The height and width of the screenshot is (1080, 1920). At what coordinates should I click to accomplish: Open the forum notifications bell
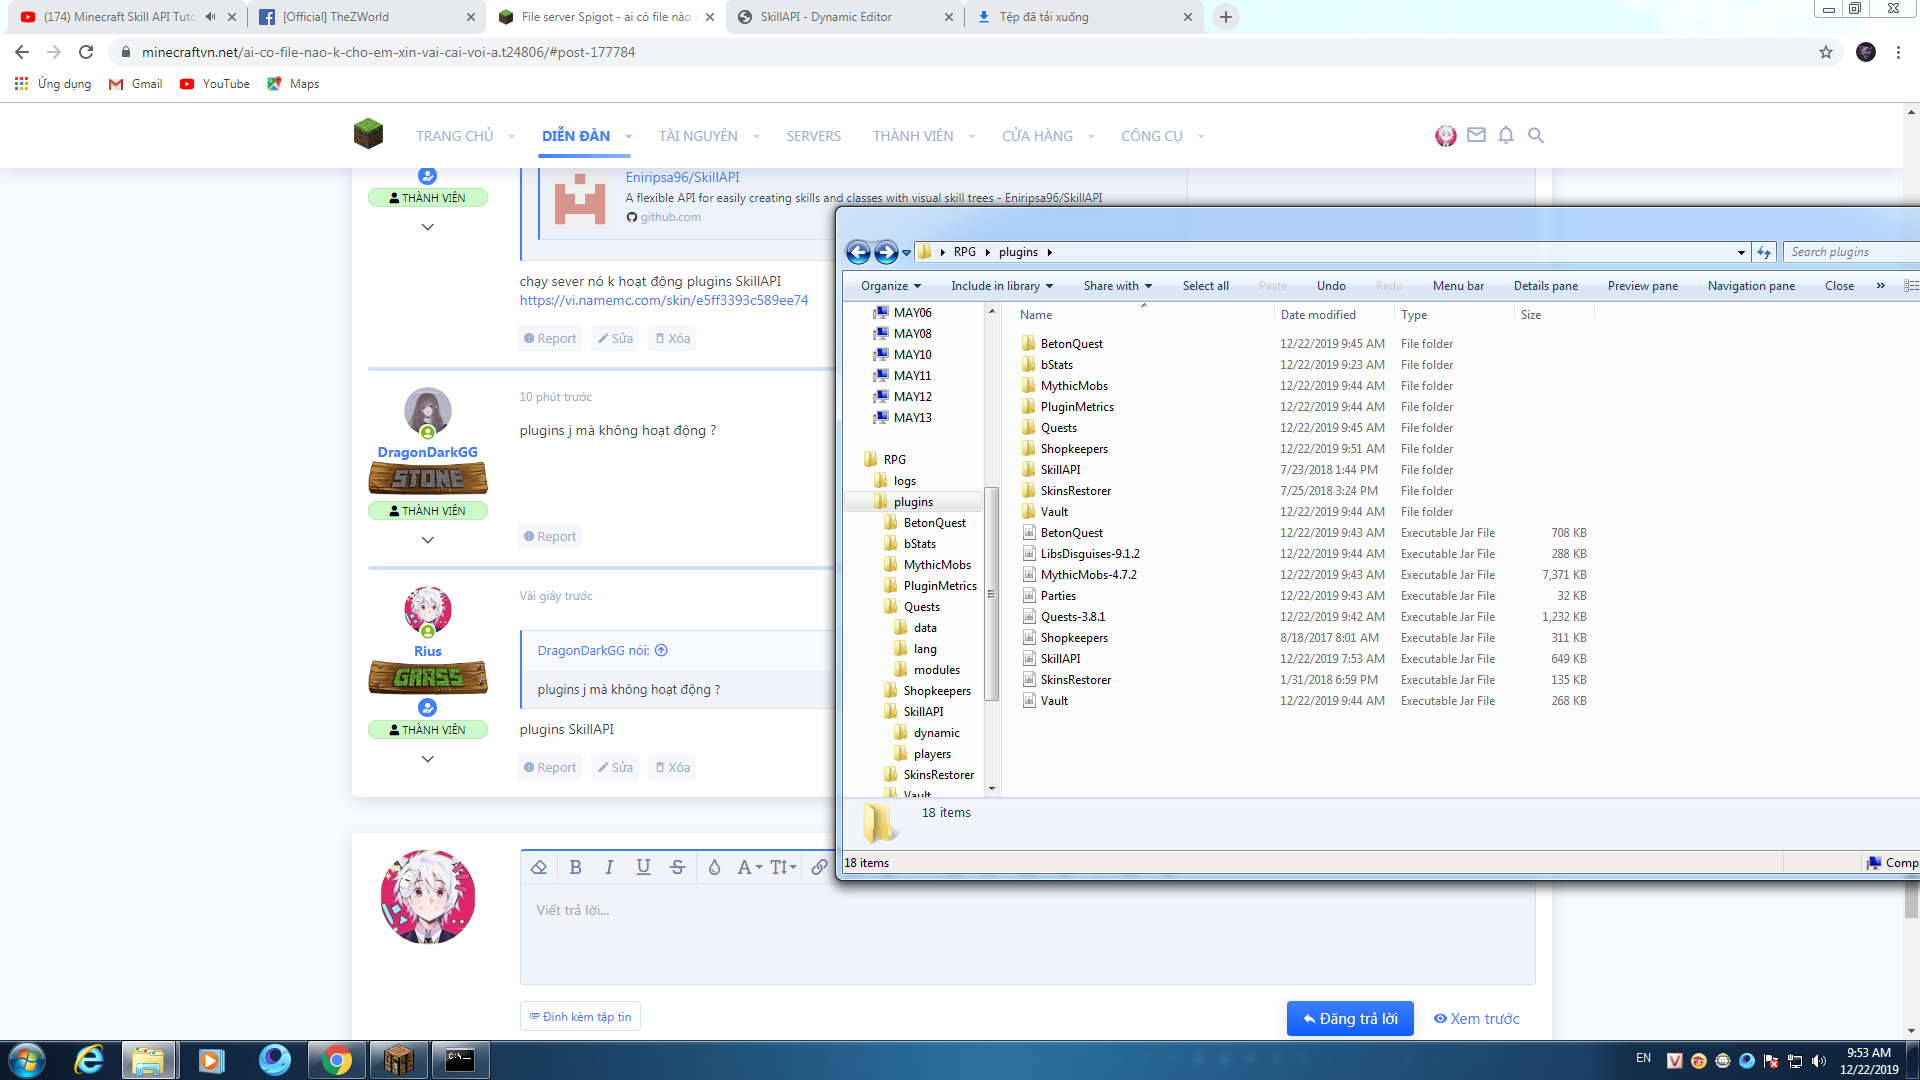[x=1506, y=135]
